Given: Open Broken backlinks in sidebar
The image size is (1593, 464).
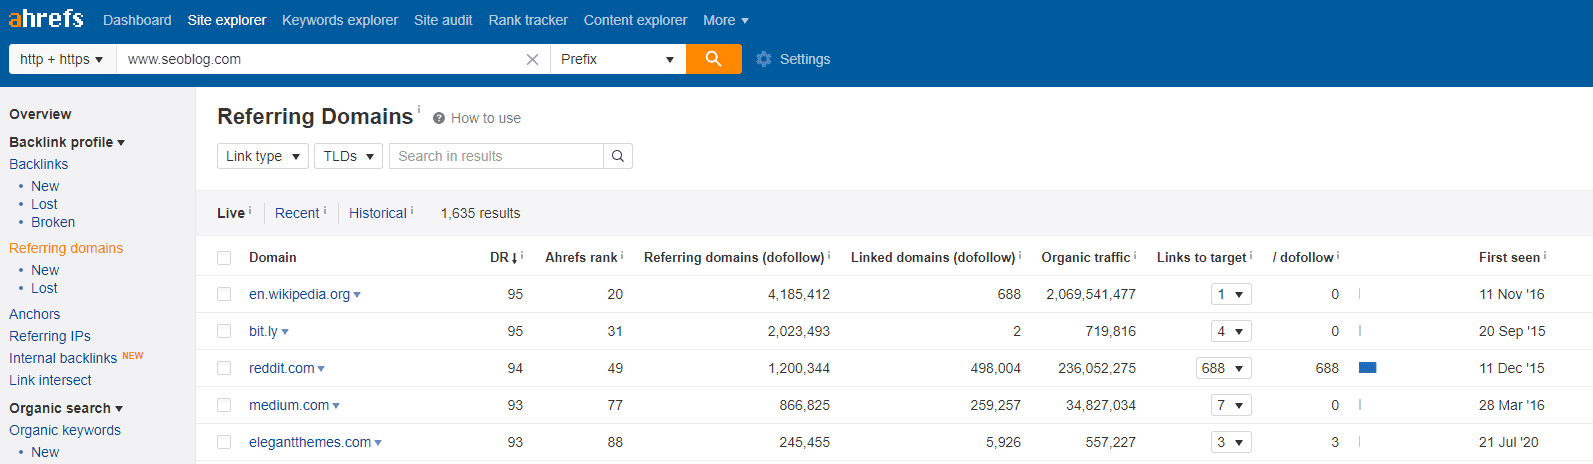Looking at the screenshot, I should tap(53, 222).
